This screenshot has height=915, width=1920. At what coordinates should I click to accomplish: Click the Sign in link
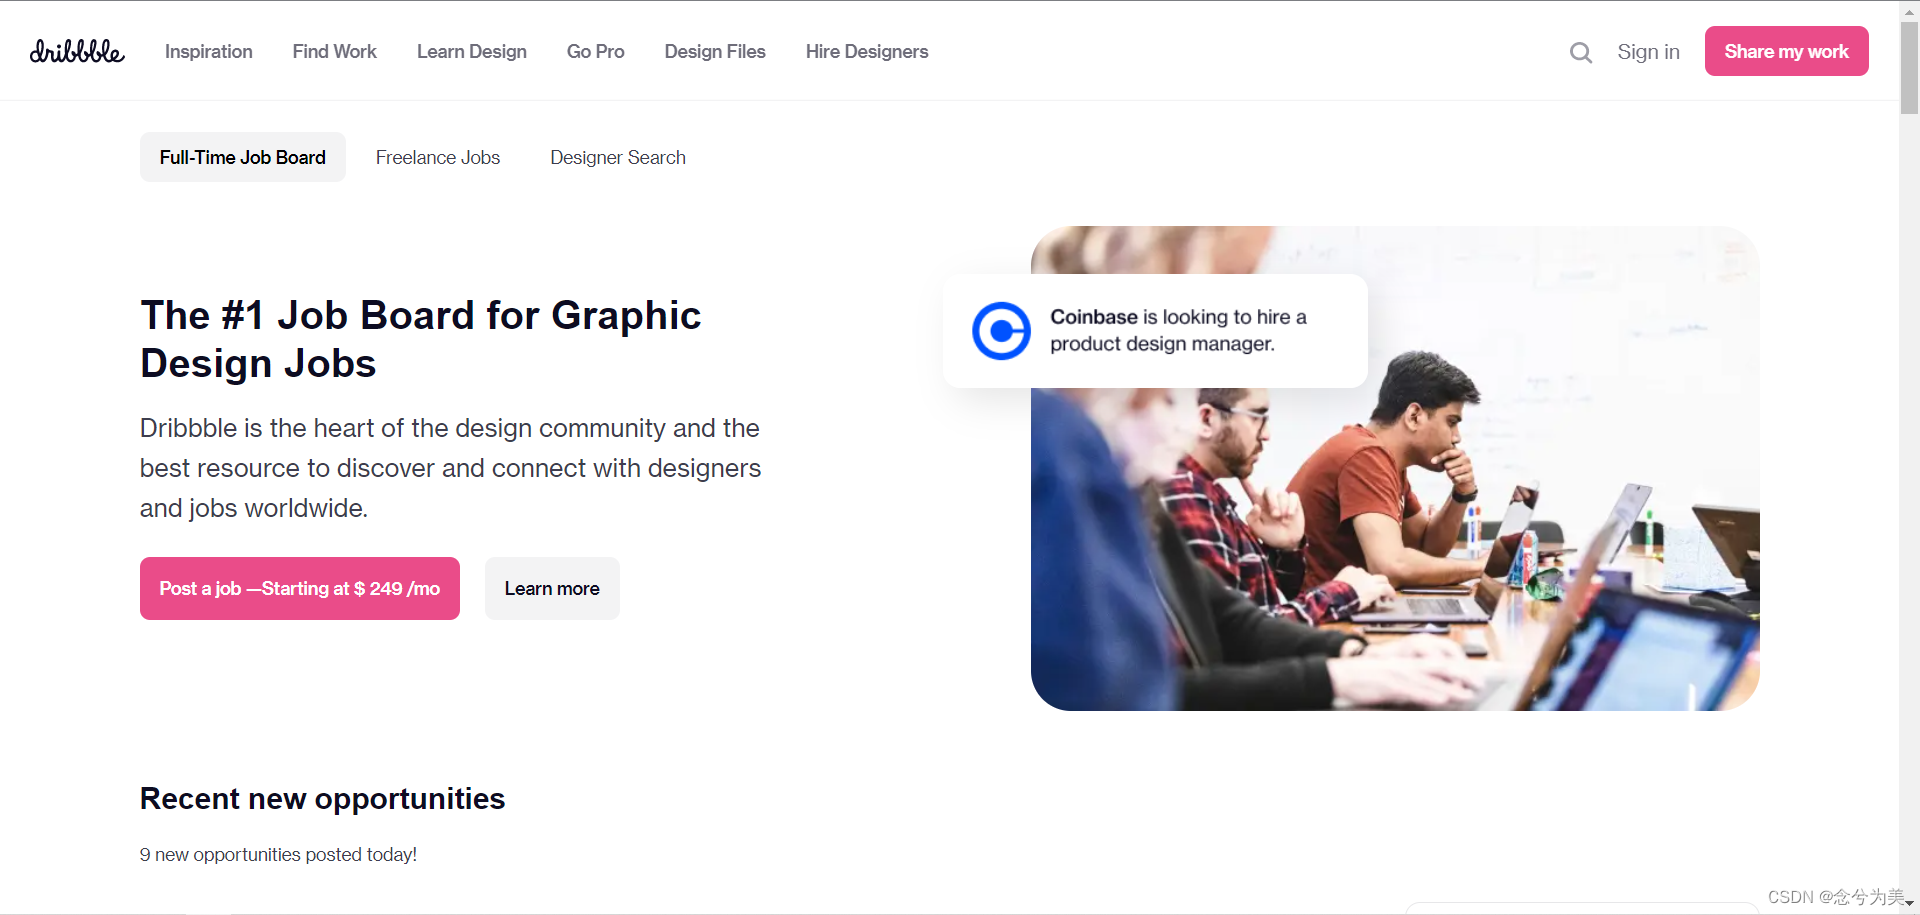pos(1648,52)
